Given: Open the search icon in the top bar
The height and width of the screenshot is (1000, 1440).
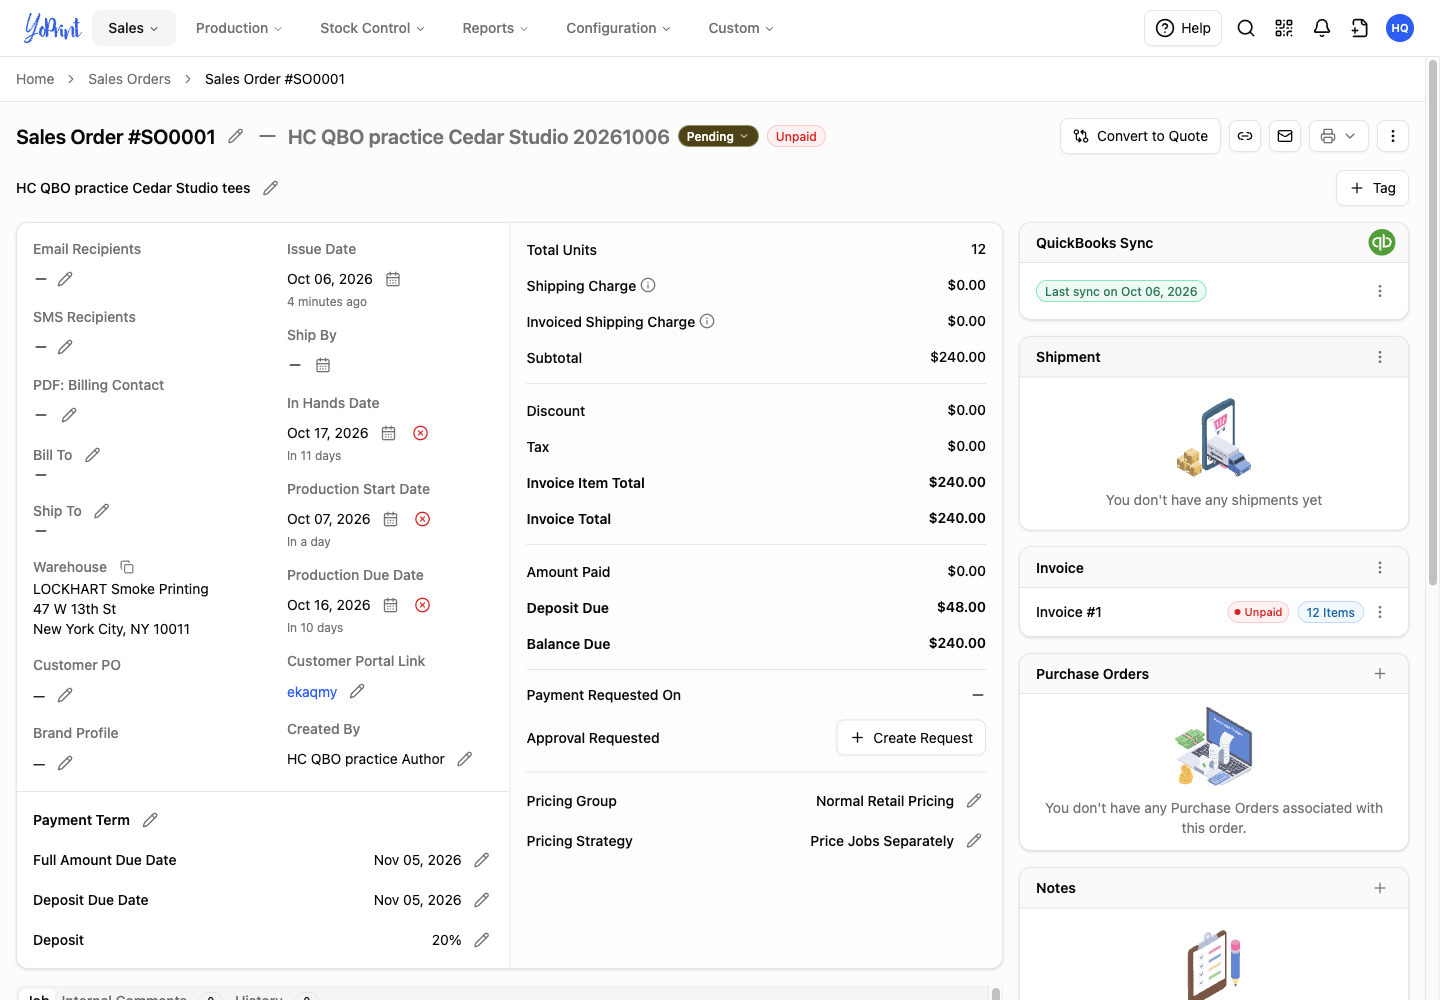Looking at the screenshot, I should click(x=1246, y=28).
